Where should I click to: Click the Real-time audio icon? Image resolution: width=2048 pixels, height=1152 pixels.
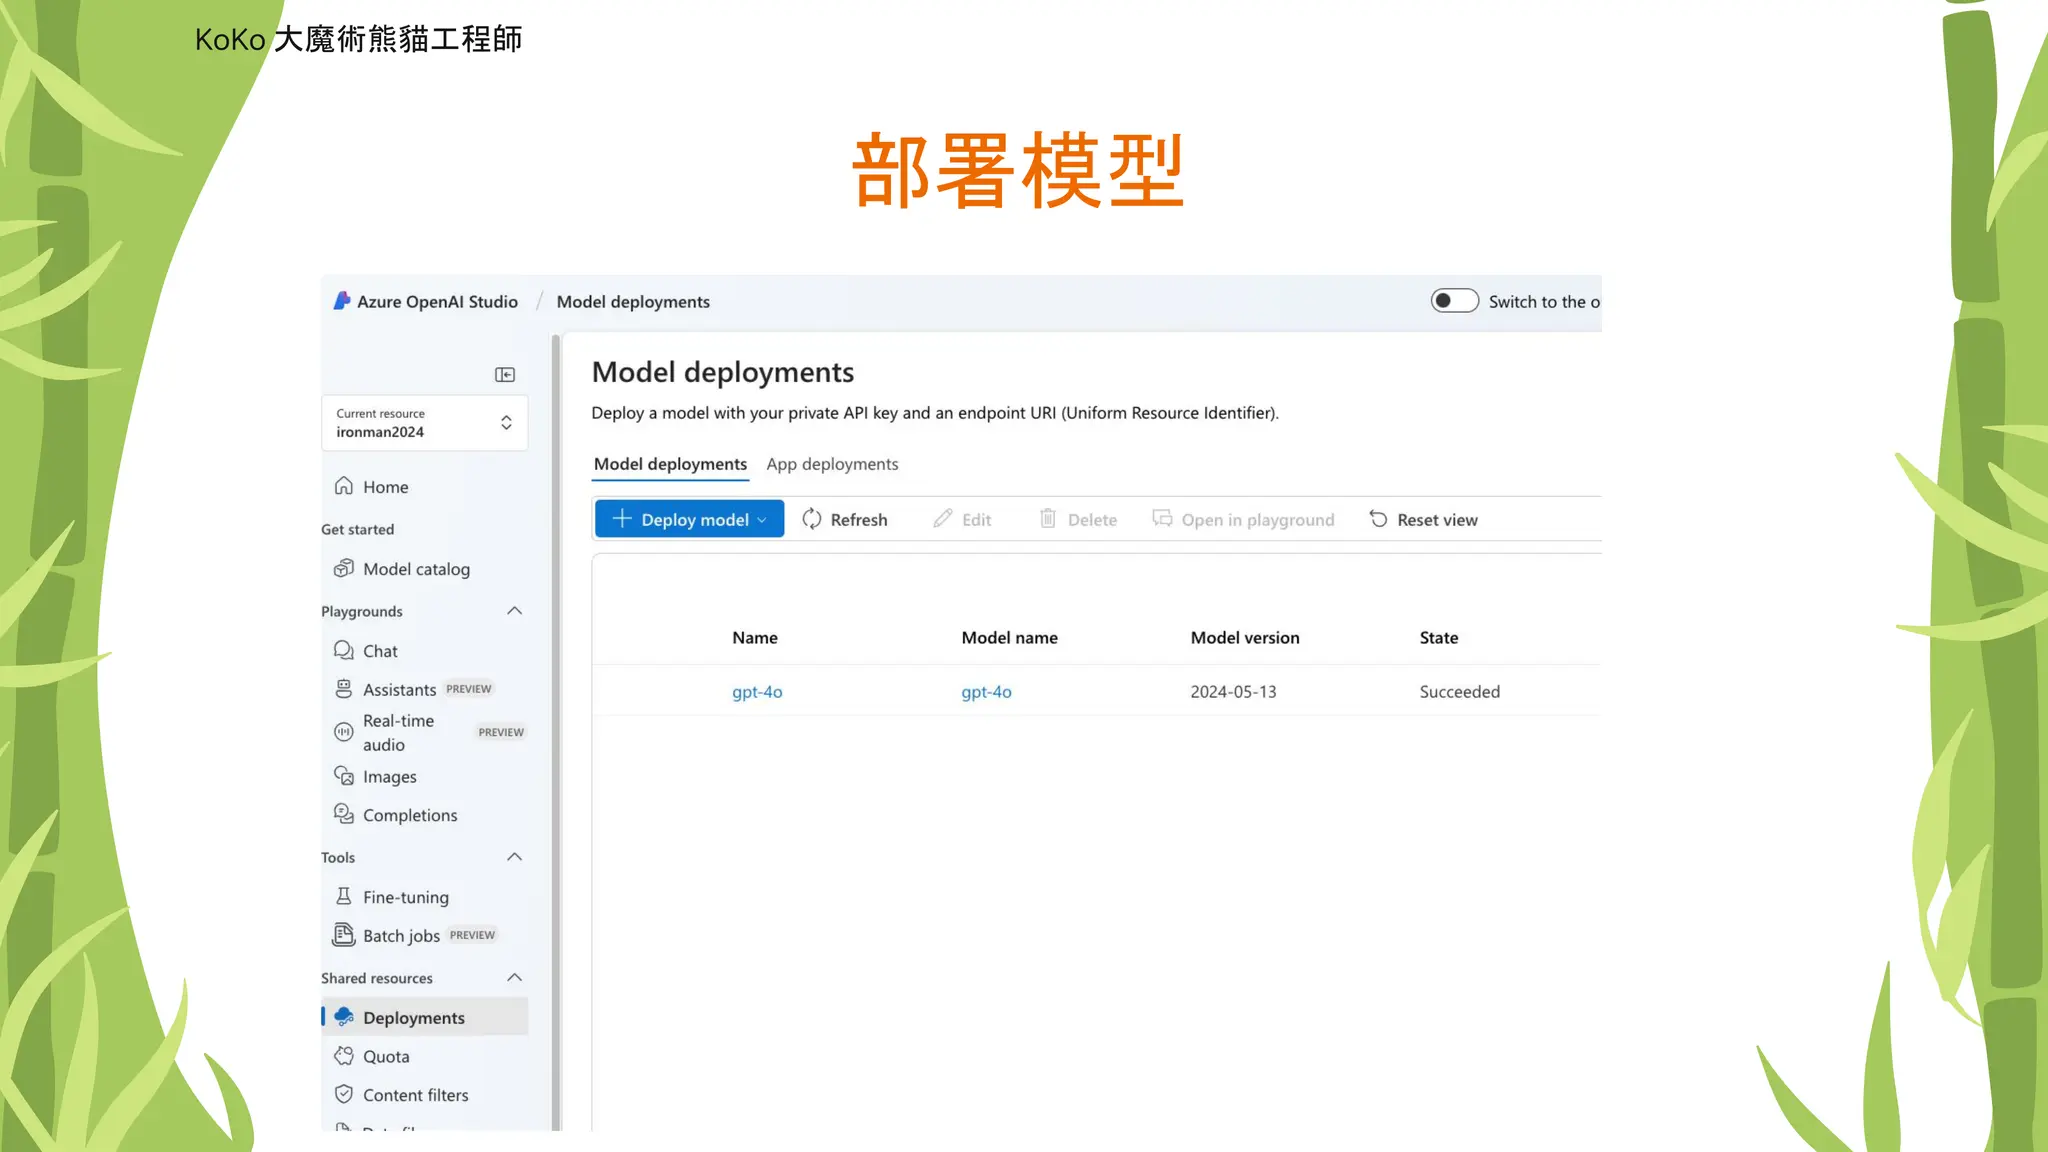click(x=343, y=732)
